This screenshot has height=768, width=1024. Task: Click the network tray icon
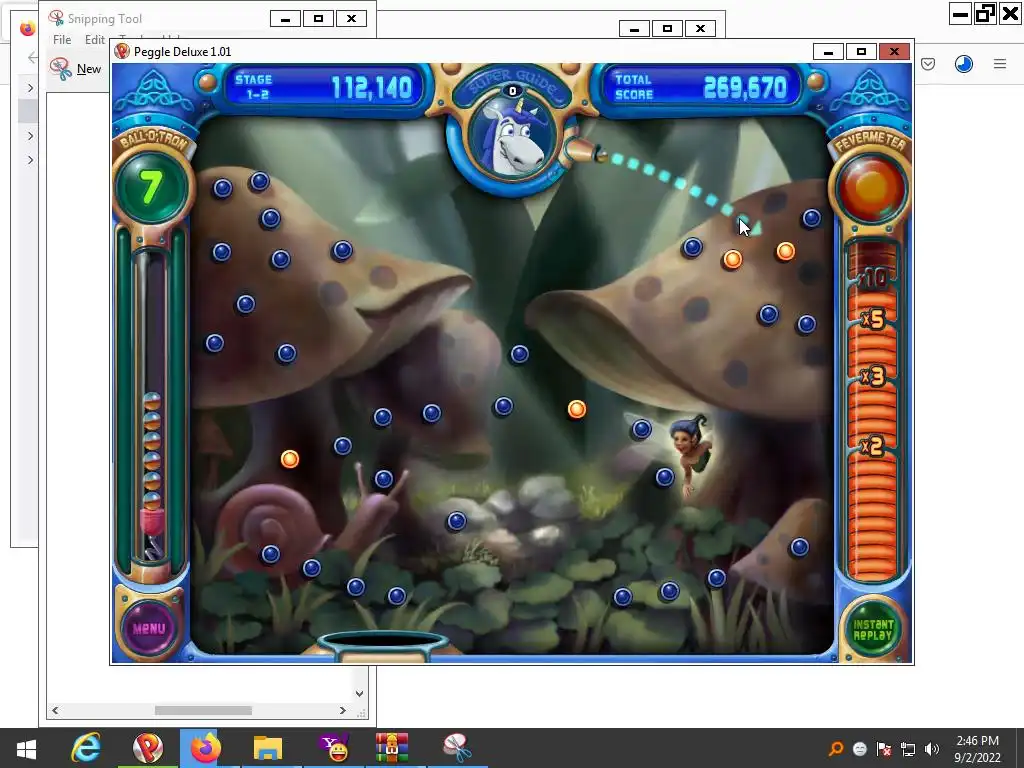click(x=908, y=749)
